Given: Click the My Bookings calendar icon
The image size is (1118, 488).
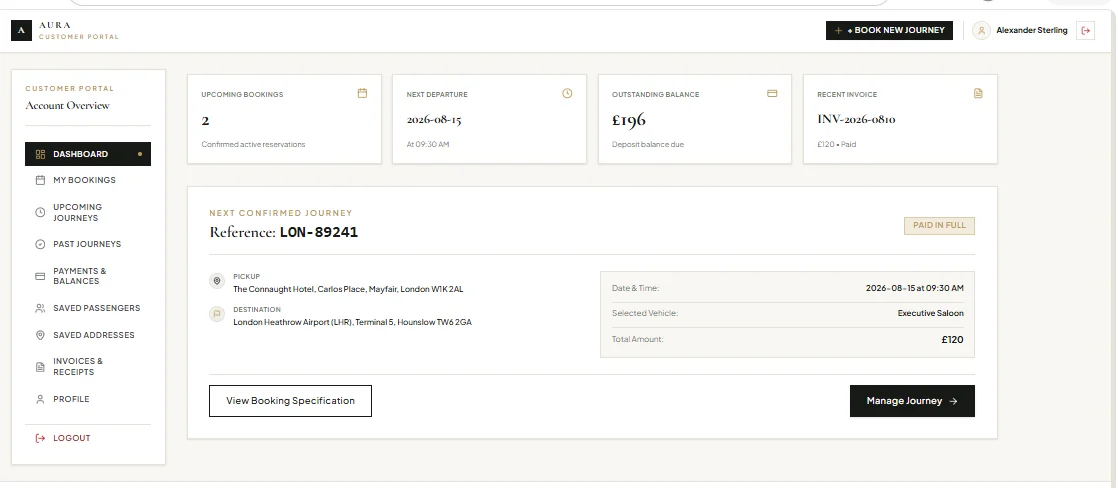Looking at the screenshot, I should point(41,181).
